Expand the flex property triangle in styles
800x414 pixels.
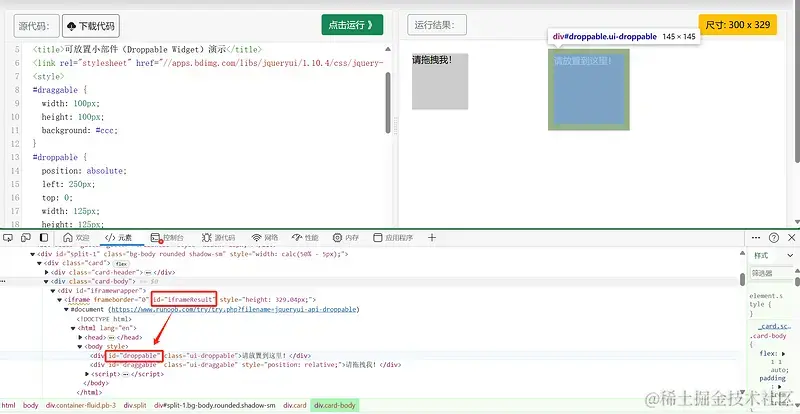pyautogui.click(x=783, y=354)
